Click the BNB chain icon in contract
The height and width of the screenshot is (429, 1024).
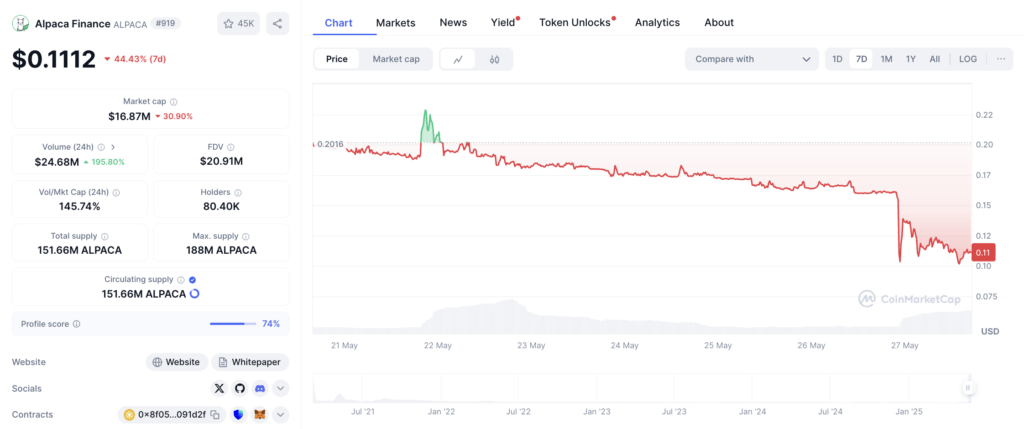point(129,415)
